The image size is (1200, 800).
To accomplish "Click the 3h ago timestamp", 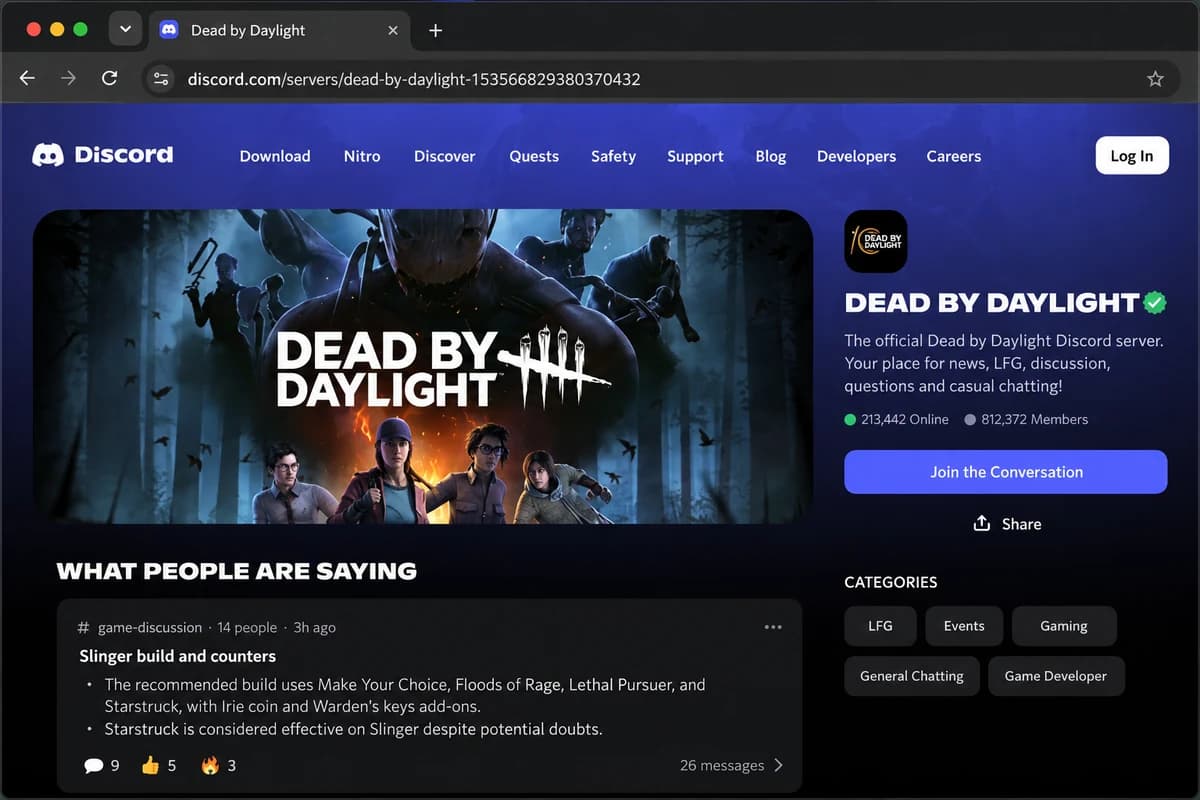I will 314,628.
